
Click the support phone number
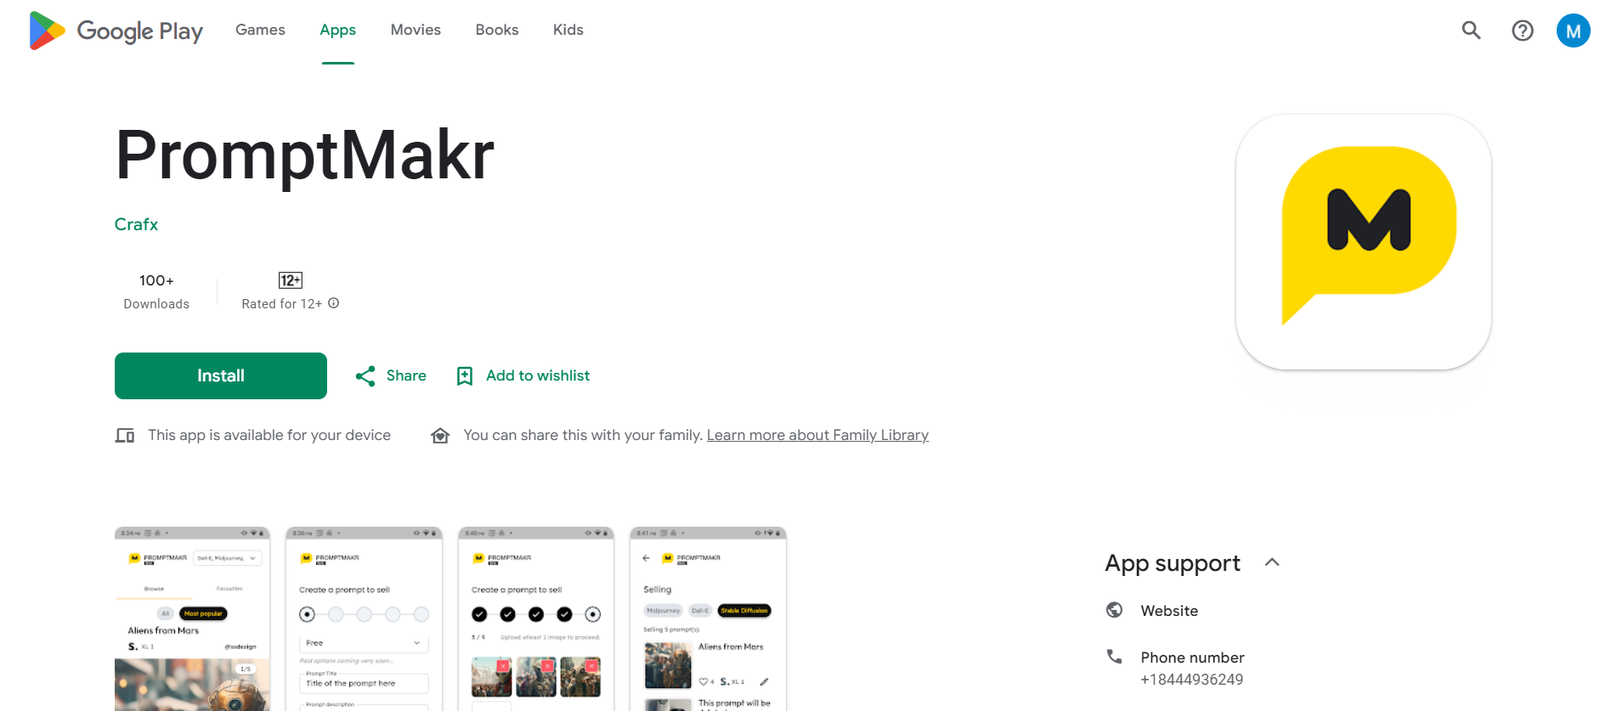[1191, 679]
